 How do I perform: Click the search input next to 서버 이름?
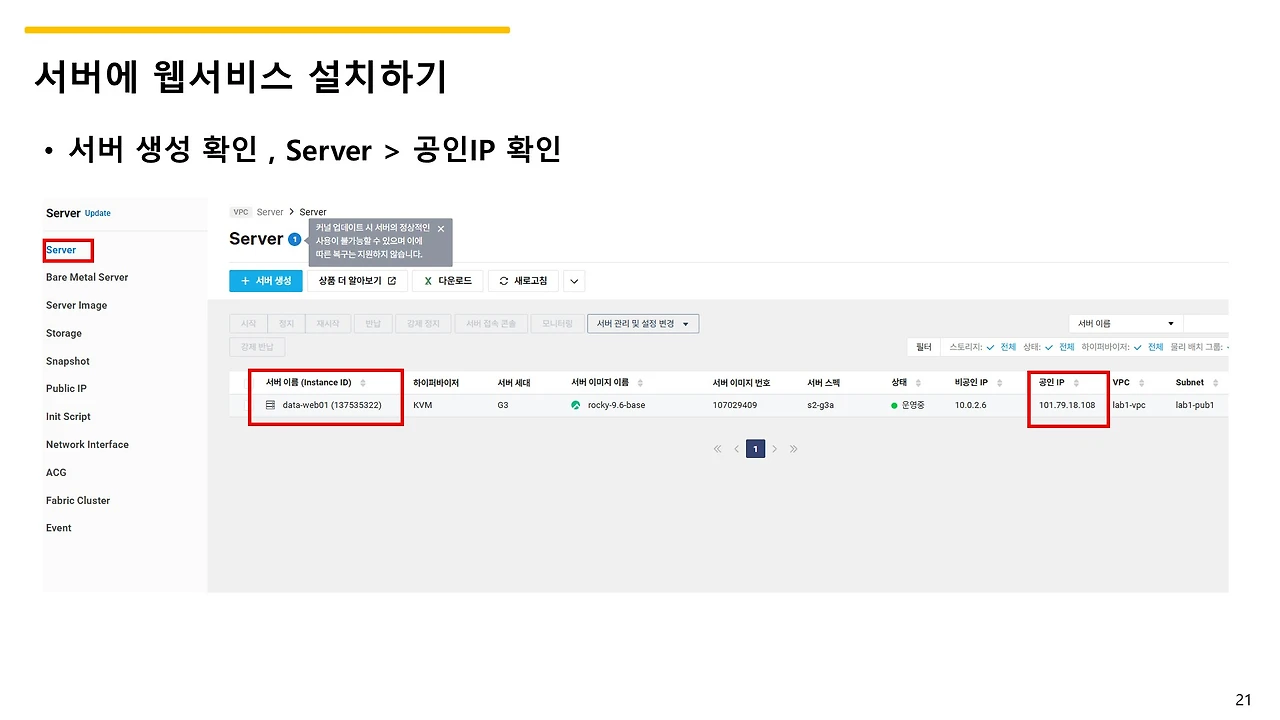(x=1206, y=324)
